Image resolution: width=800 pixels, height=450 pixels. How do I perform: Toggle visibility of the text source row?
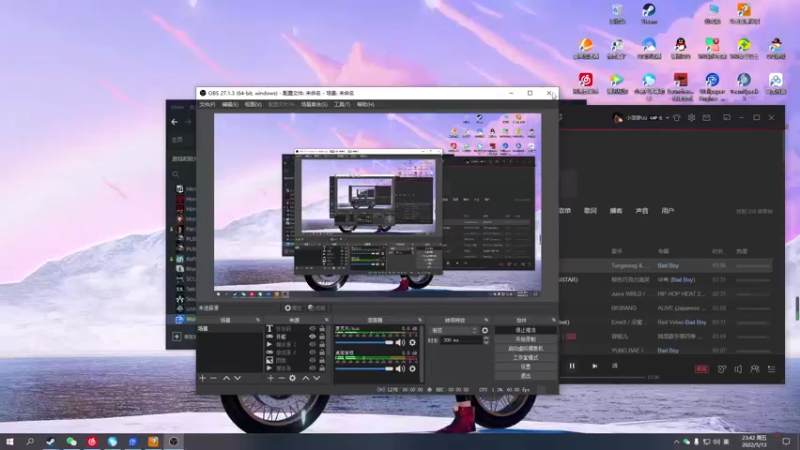point(312,329)
